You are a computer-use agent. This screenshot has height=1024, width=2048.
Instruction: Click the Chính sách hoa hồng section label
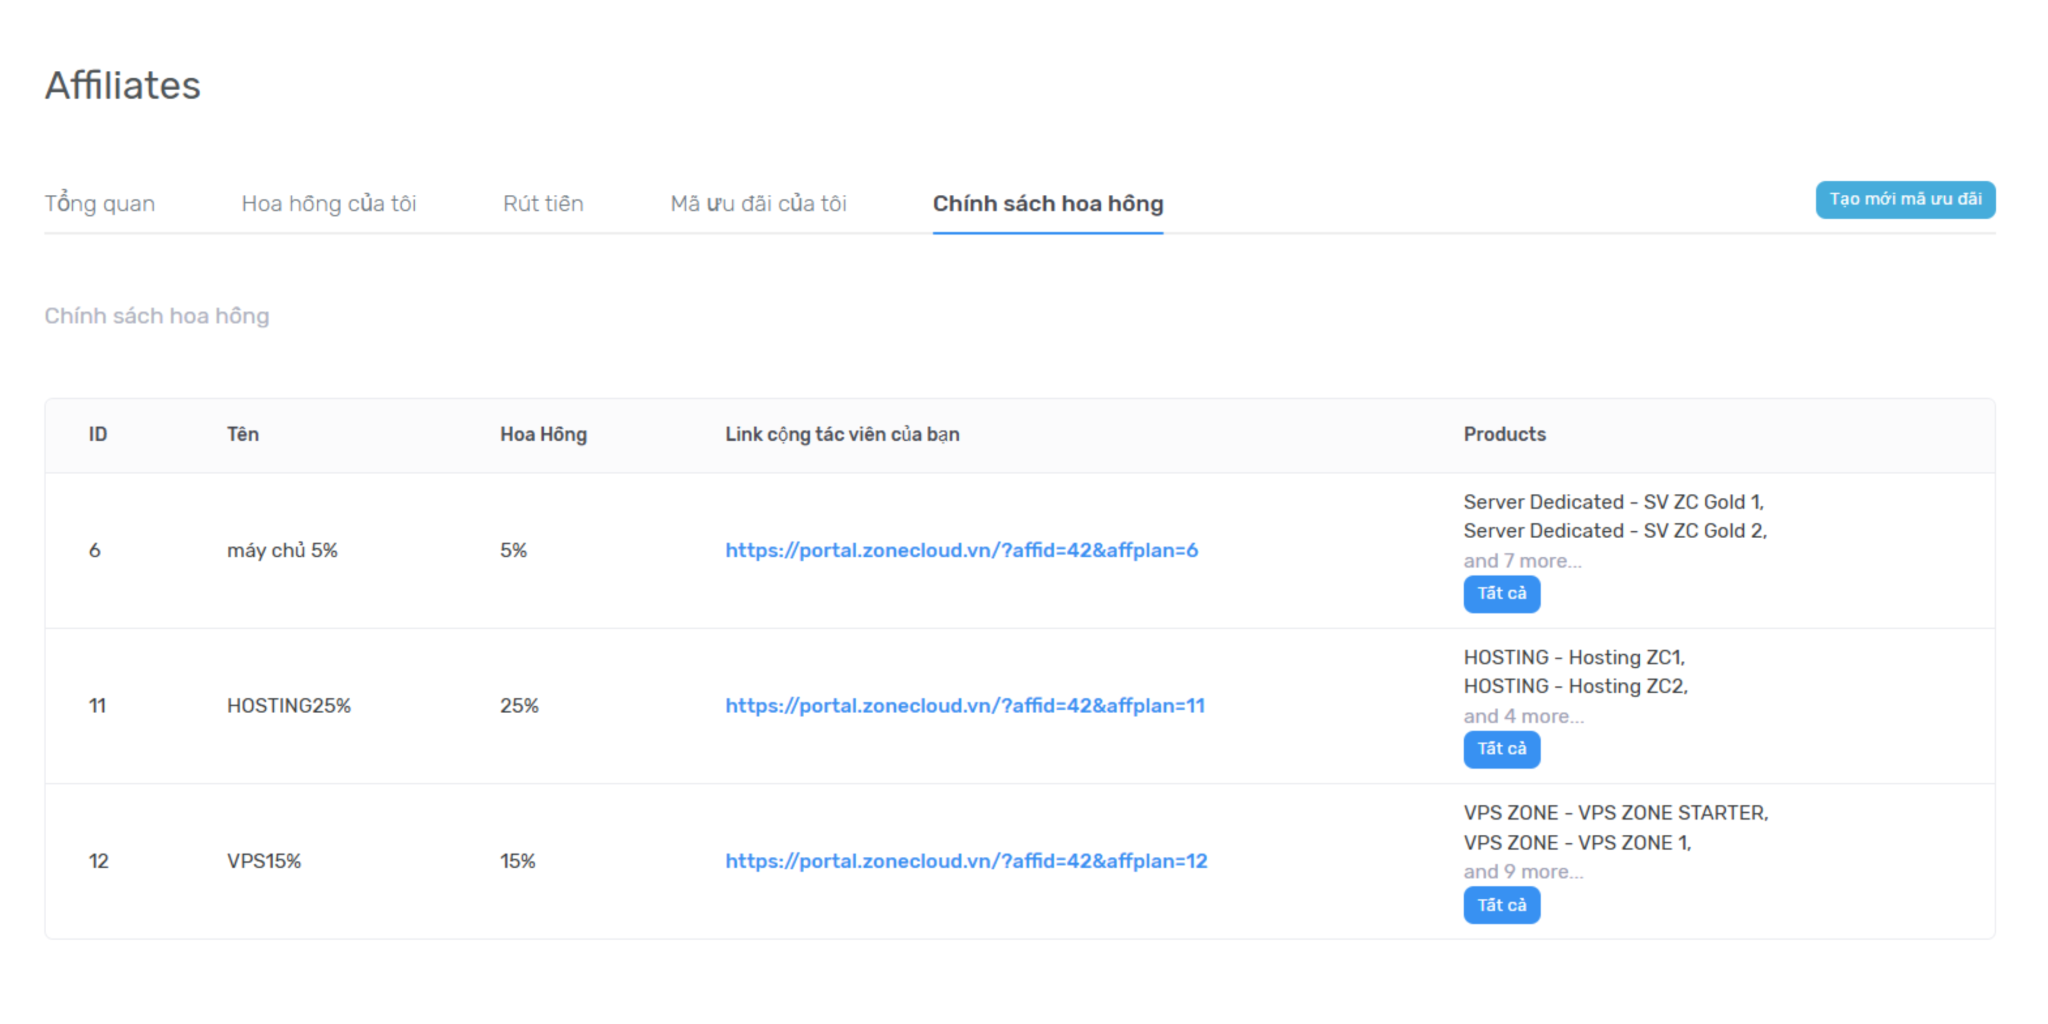[156, 315]
